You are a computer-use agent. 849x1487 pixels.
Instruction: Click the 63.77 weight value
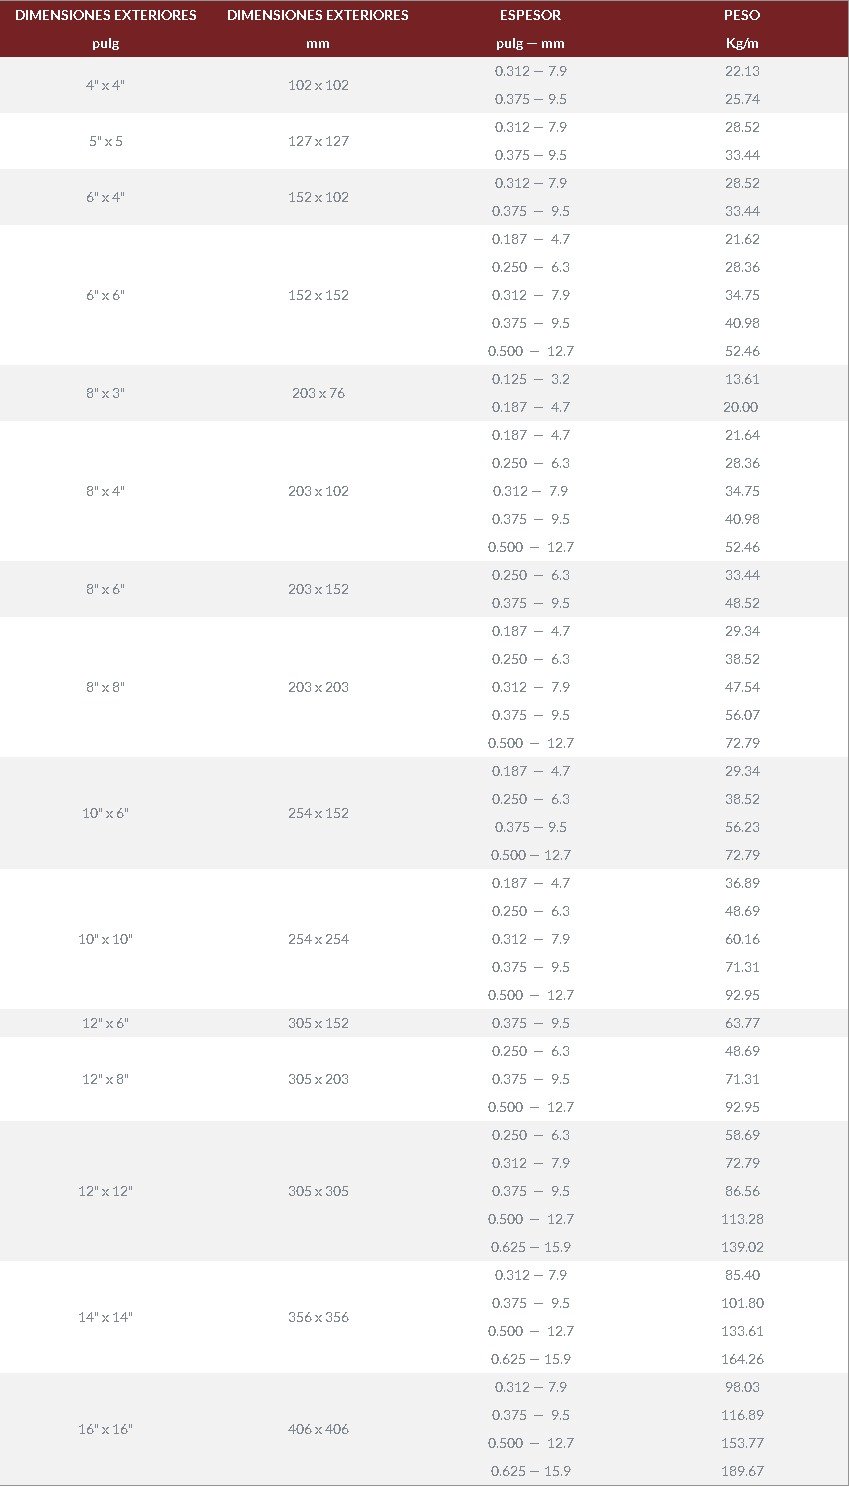click(742, 1023)
